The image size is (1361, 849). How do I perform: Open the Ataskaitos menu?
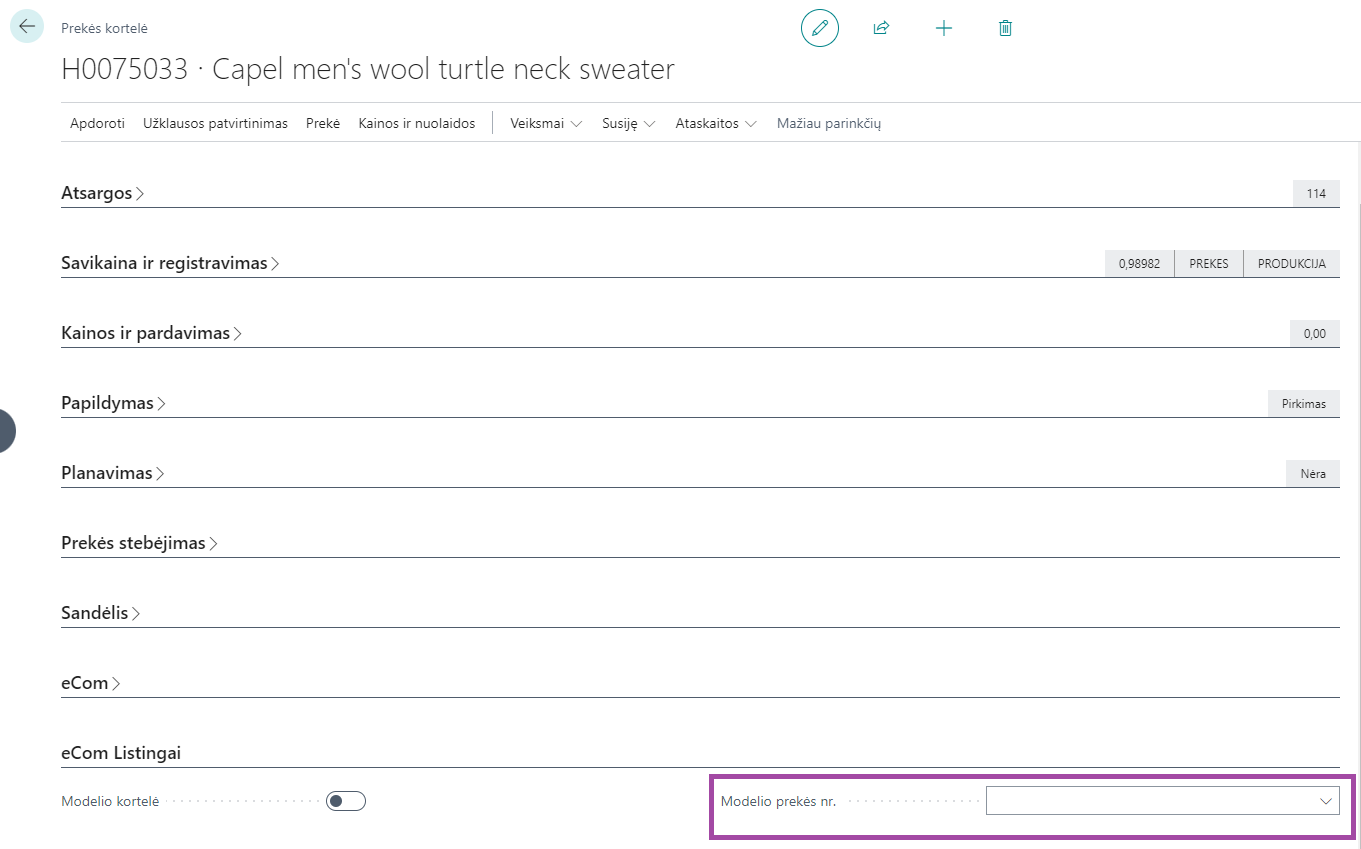tap(716, 123)
